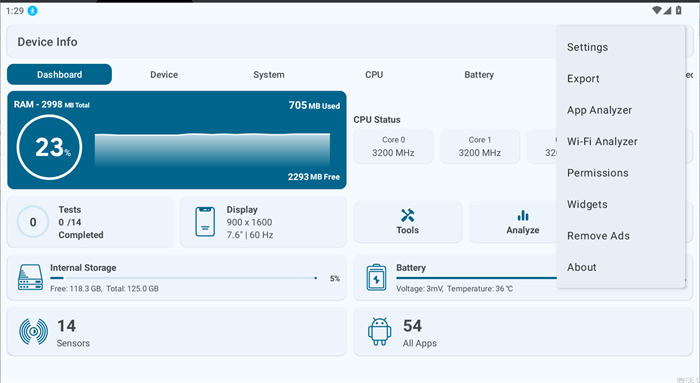Open the Battery tab
700x383 pixels.
pos(479,75)
